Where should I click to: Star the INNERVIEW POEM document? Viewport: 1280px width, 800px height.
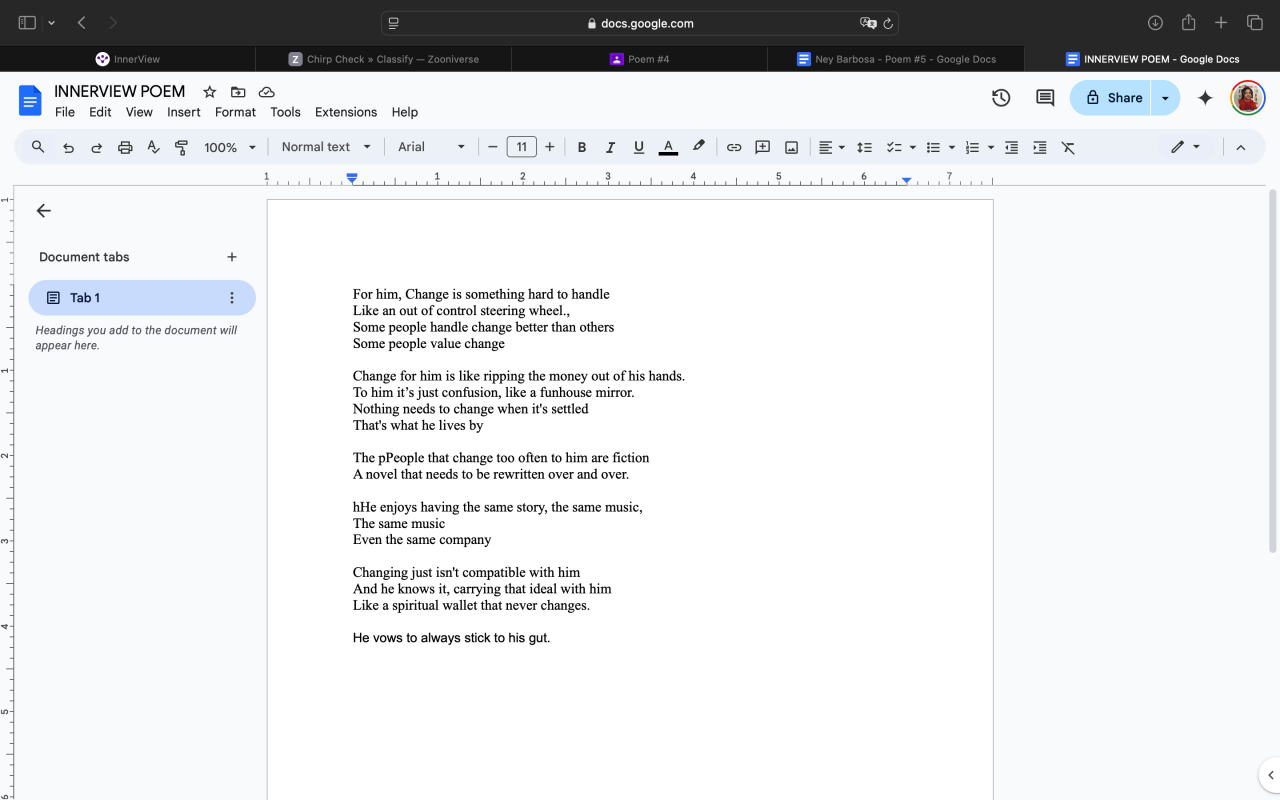click(210, 92)
